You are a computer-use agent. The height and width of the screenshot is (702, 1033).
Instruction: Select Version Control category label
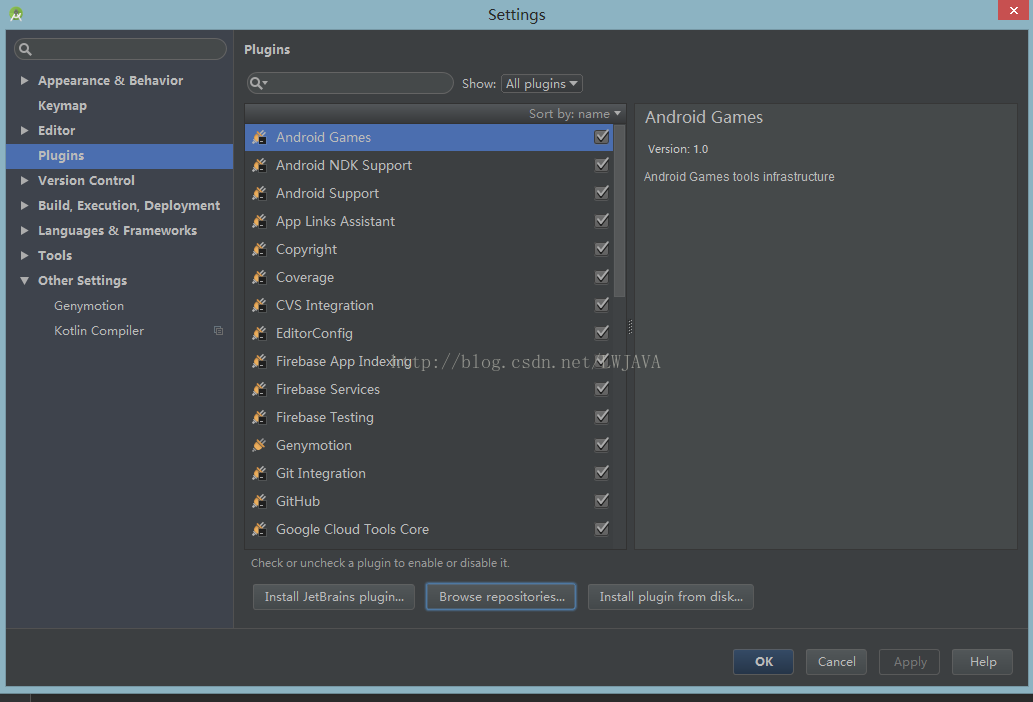point(86,180)
